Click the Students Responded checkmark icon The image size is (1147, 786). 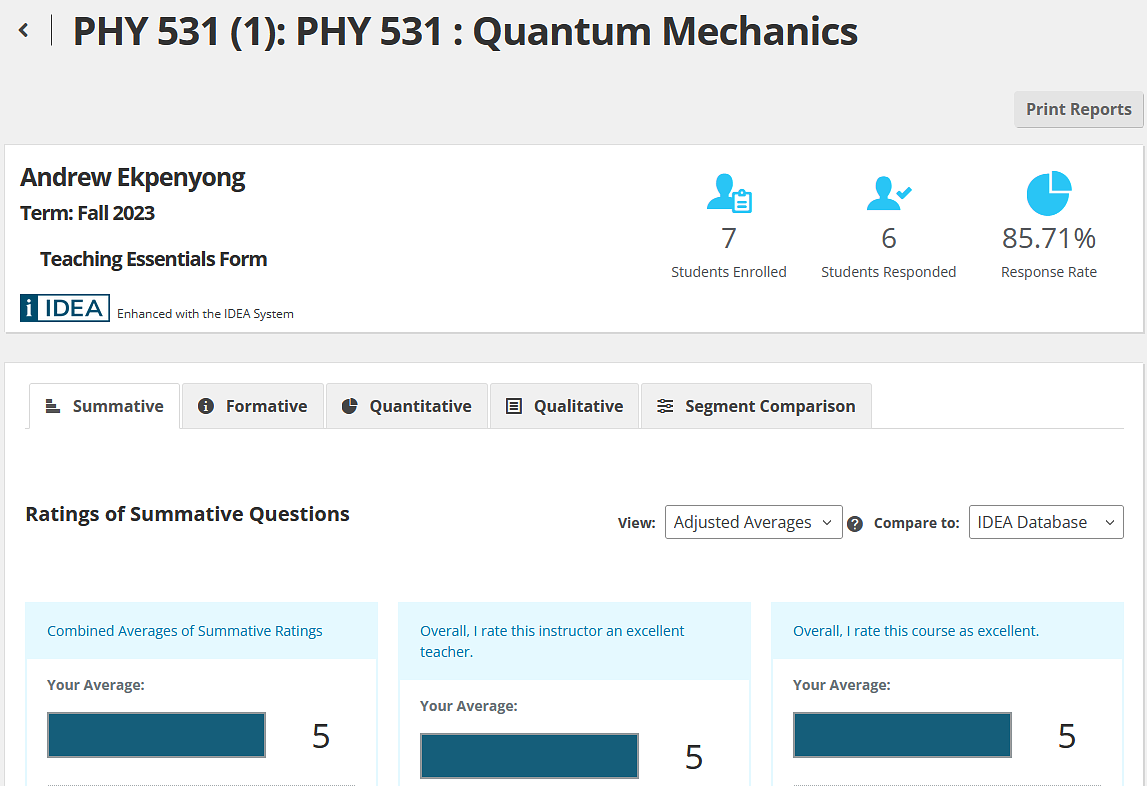point(888,193)
